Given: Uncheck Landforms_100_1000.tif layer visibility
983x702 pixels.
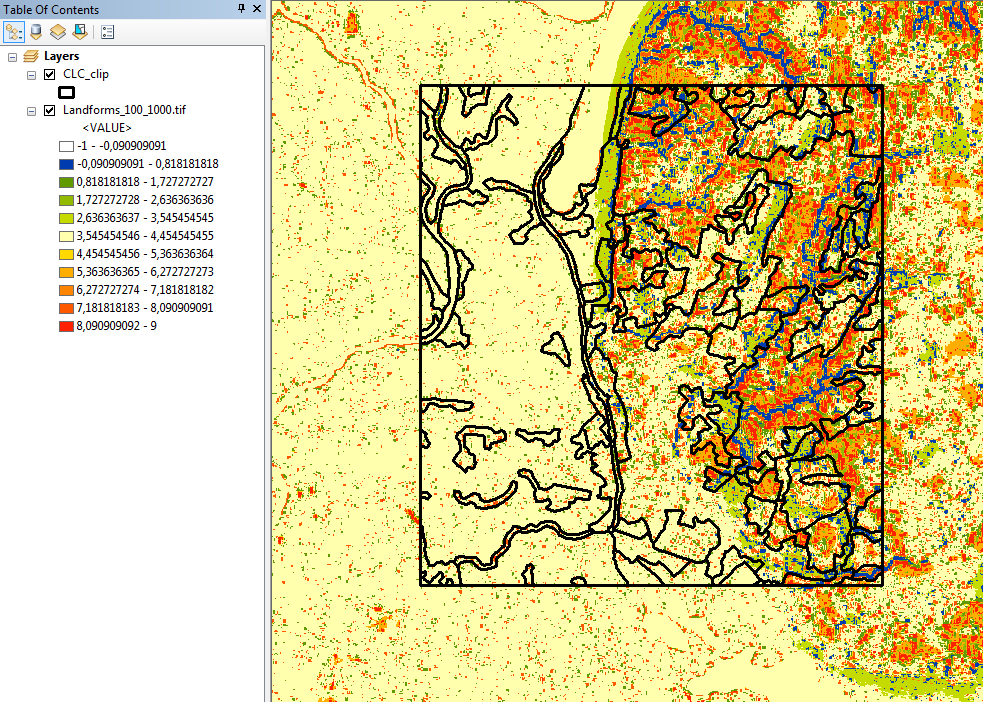Looking at the screenshot, I should point(50,111).
